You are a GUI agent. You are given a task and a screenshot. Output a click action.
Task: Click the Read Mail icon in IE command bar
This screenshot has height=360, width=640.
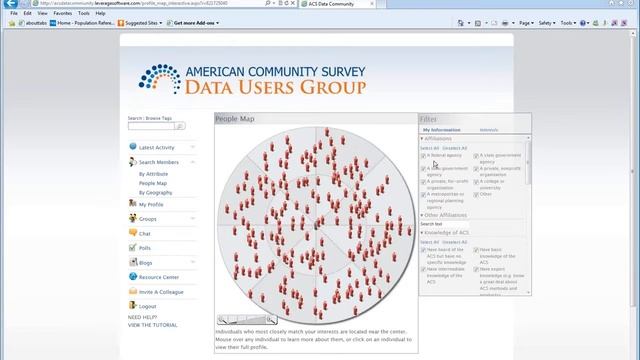494,23
